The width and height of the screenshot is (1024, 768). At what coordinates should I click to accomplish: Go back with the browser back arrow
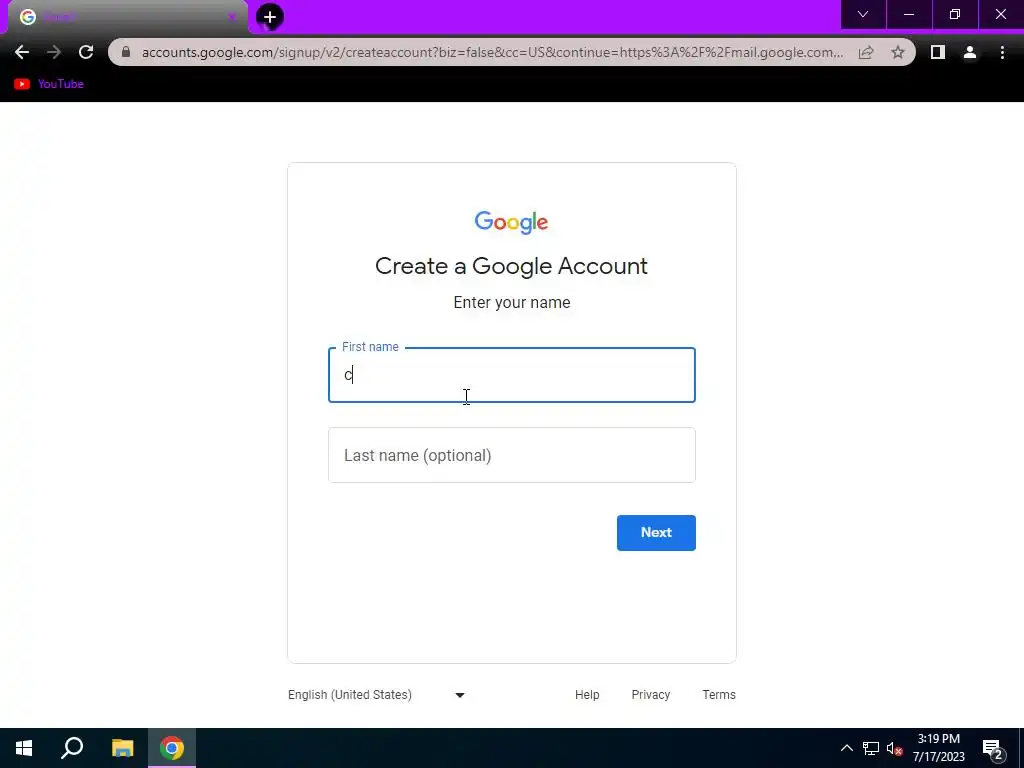[22, 52]
